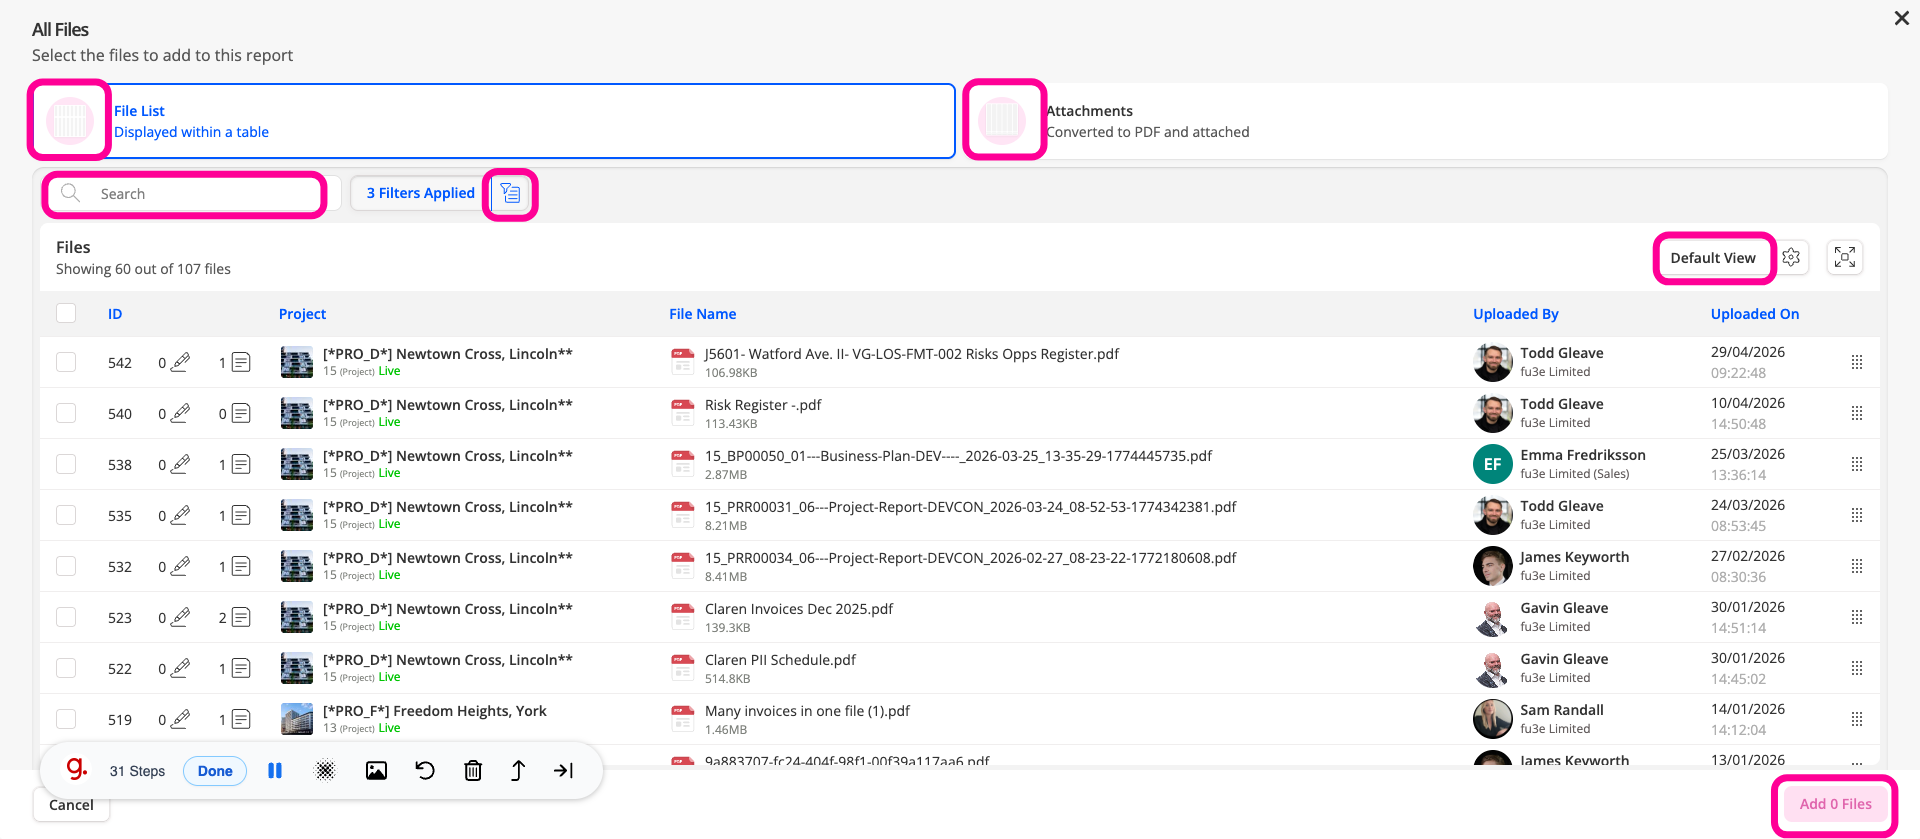The image size is (1920, 839).
Task: Open the notes icon in row 535
Action: click(241, 515)
